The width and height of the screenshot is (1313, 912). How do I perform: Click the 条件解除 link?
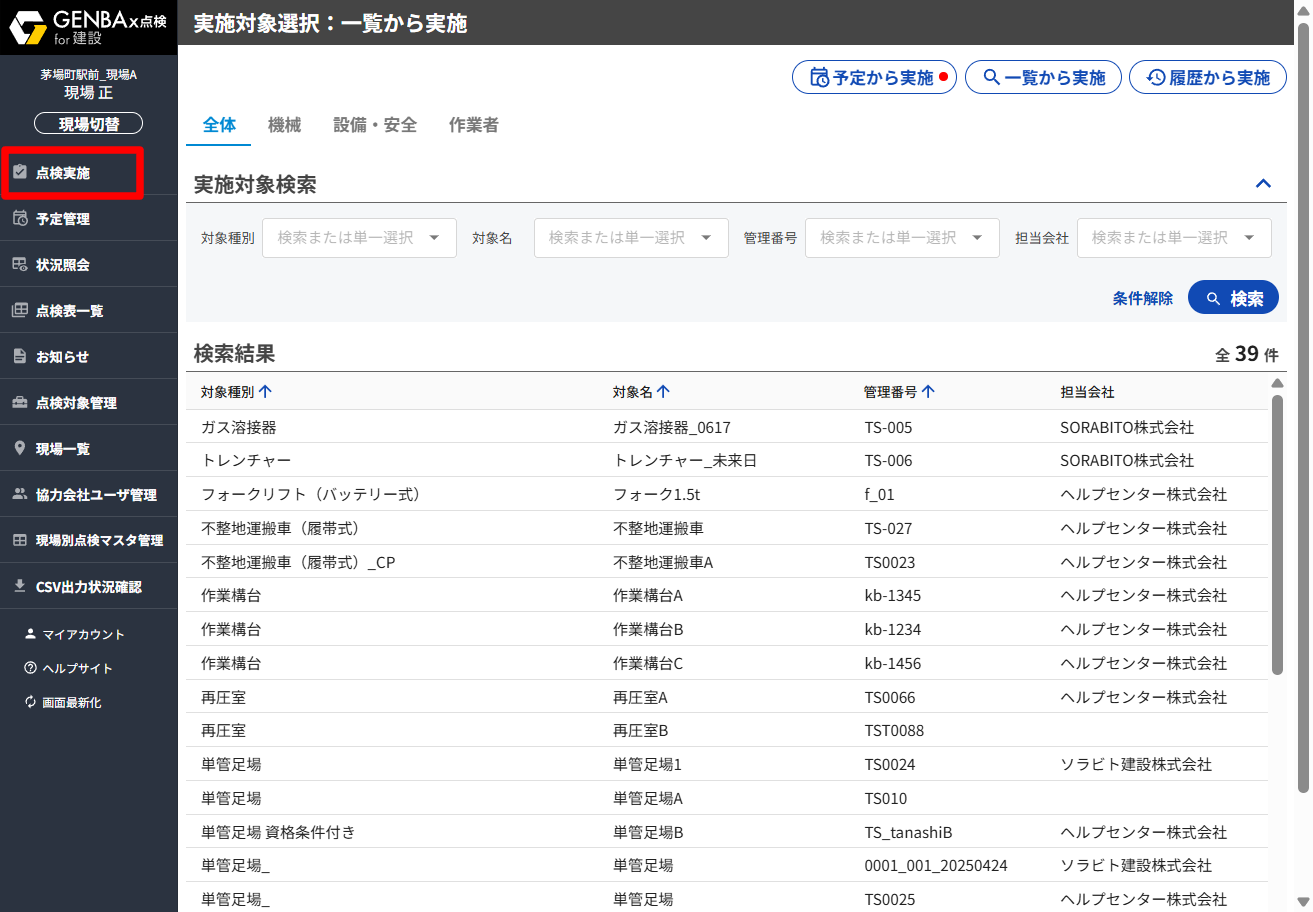coord(1142,298)
